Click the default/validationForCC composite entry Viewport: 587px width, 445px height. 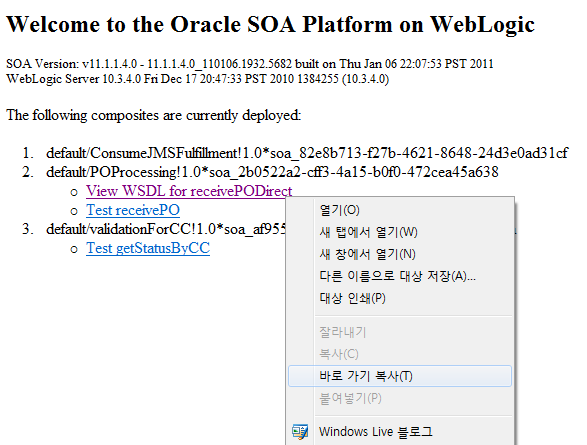point(166,229)
